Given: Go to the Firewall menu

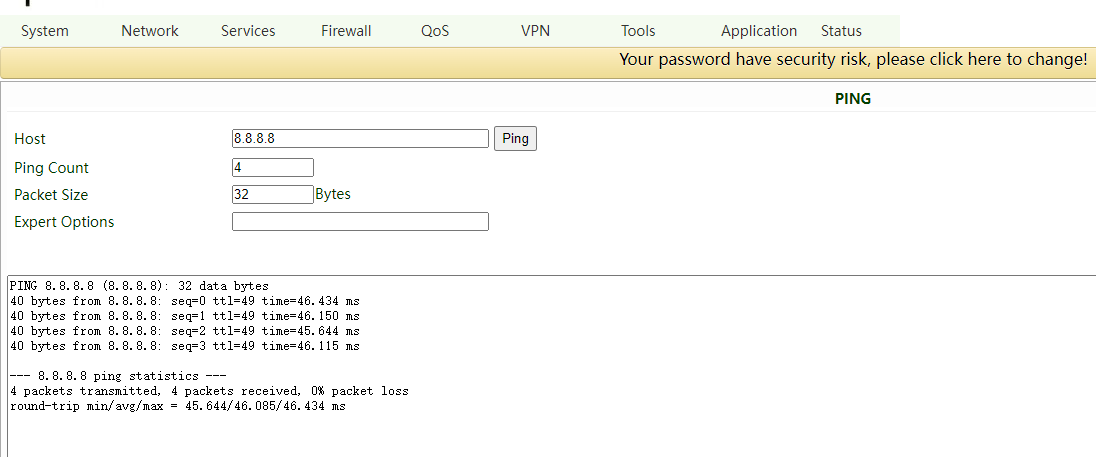Looking at the screenshot, I should 346,31.
